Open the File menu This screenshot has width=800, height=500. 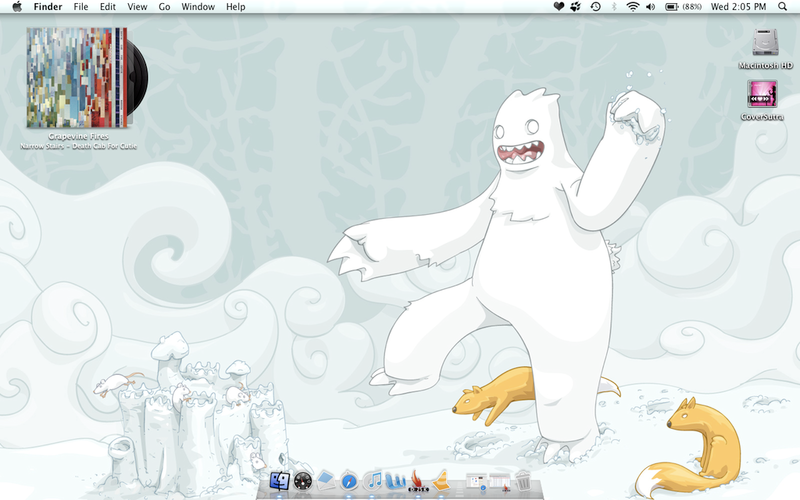80,7
